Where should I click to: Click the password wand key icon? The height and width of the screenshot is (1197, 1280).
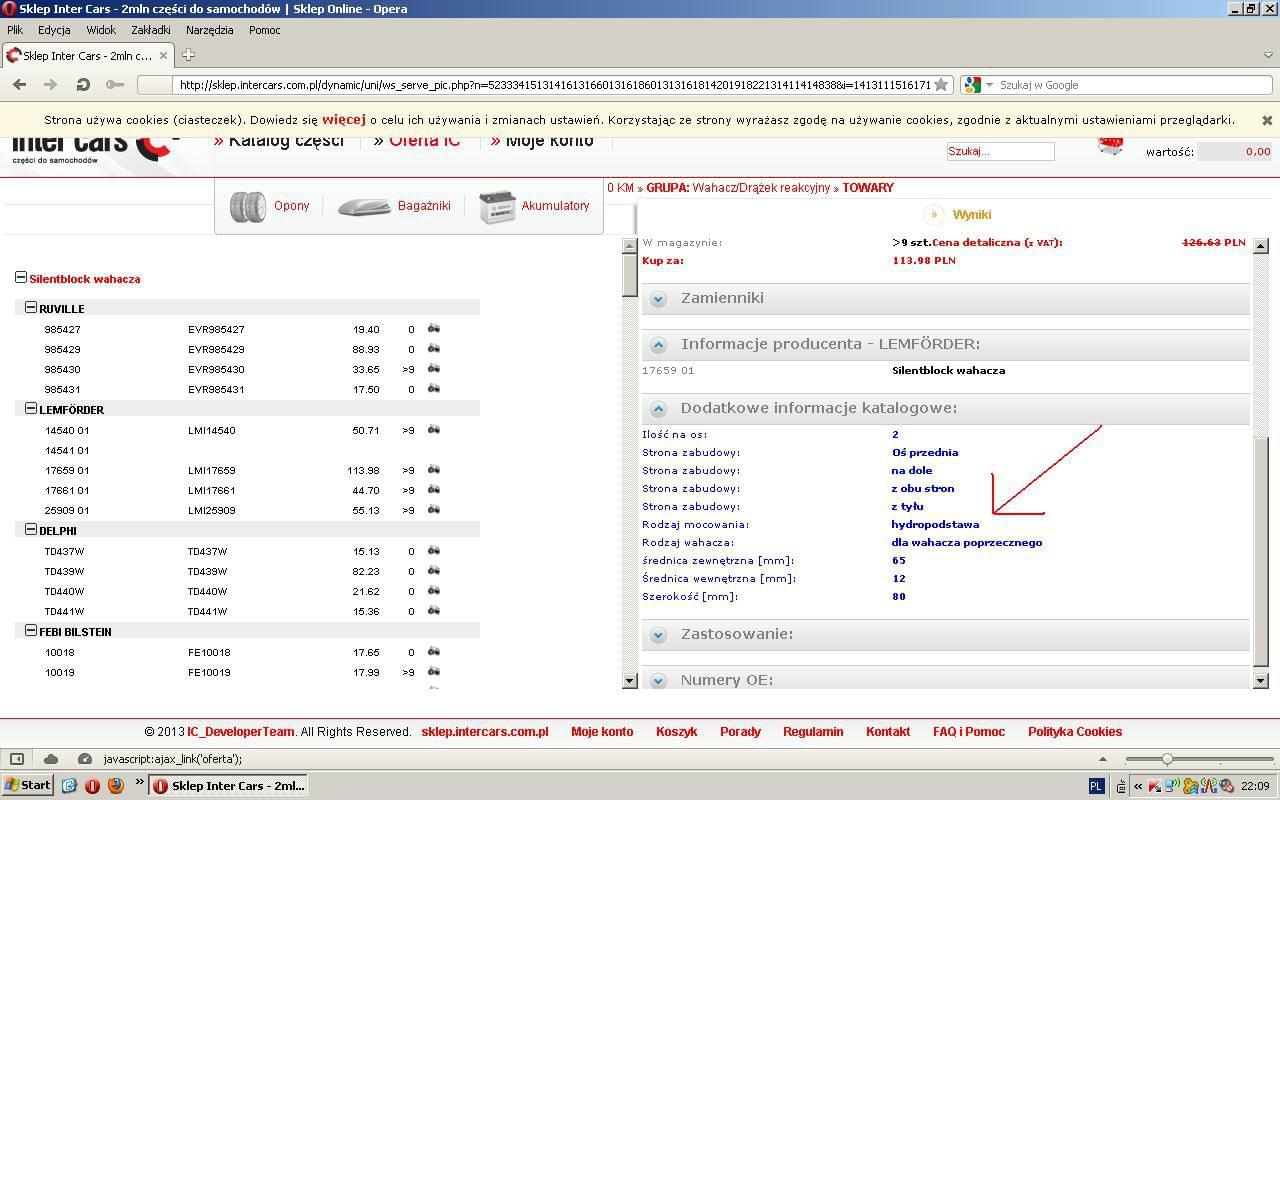tap(115, 85)
